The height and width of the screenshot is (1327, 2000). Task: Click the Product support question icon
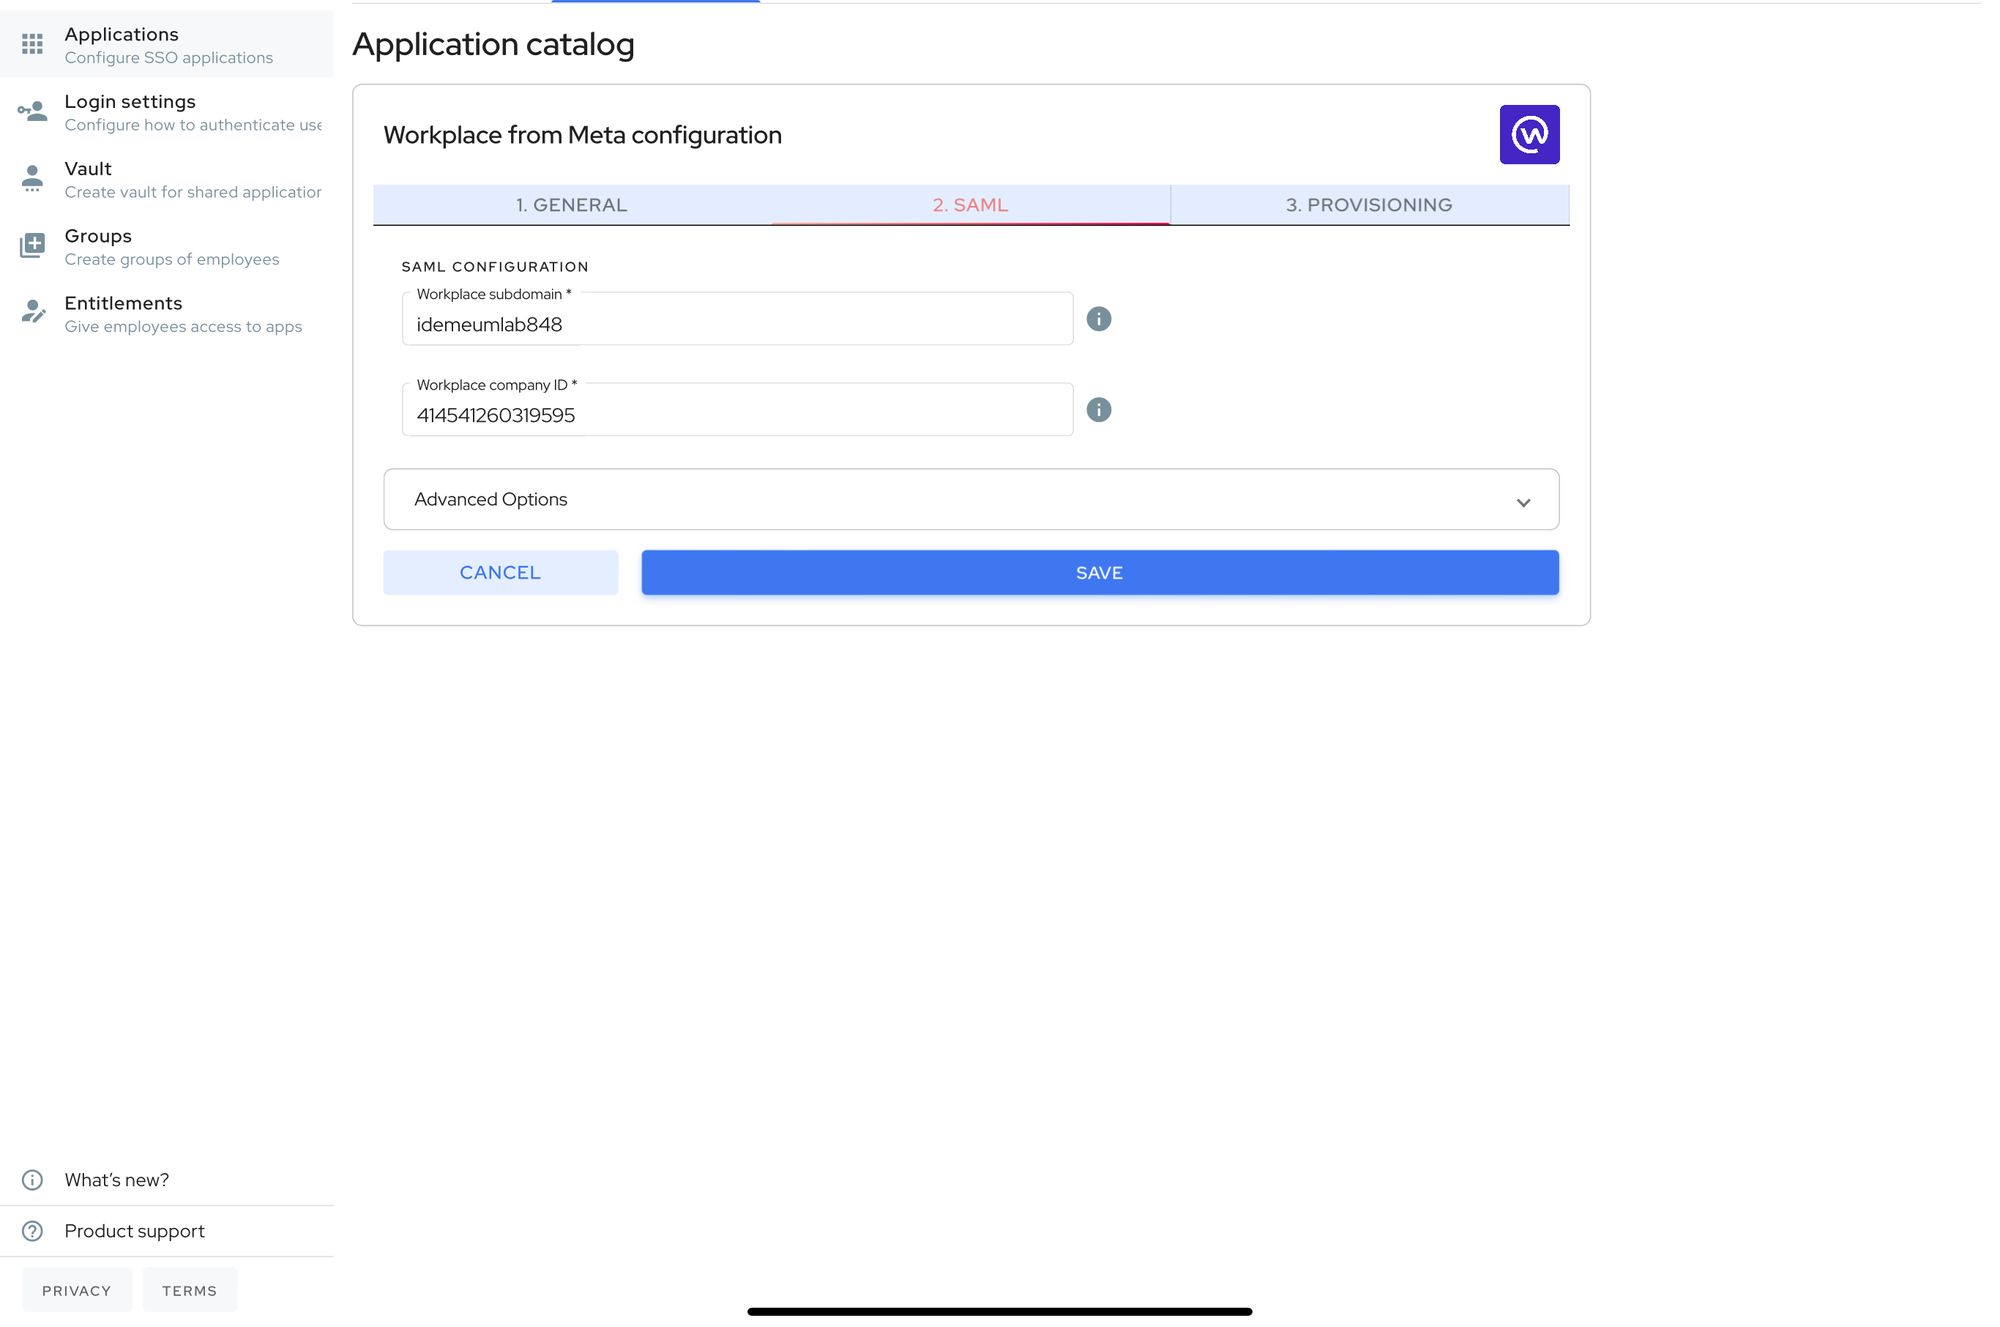tap(32, 1231)
